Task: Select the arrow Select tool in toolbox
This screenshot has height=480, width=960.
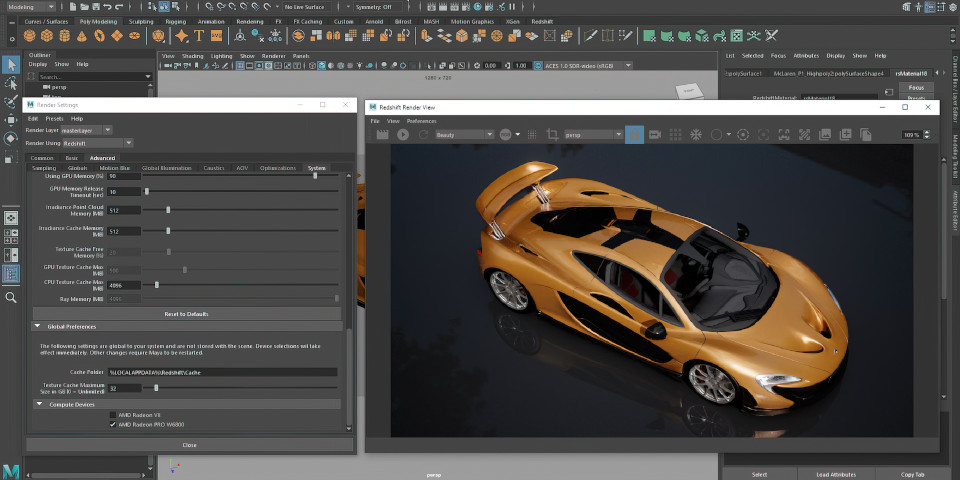Action: (x=11, y=64)
